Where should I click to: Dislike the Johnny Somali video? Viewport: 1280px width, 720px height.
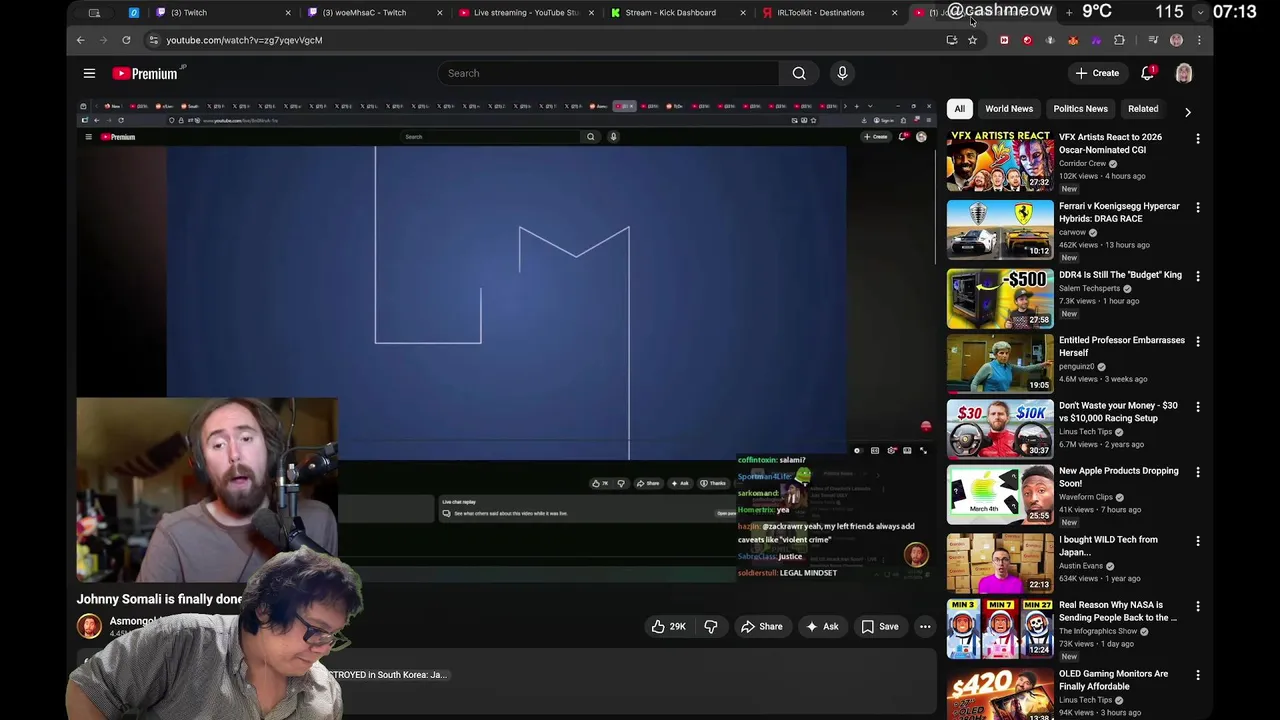click(711, 627)
